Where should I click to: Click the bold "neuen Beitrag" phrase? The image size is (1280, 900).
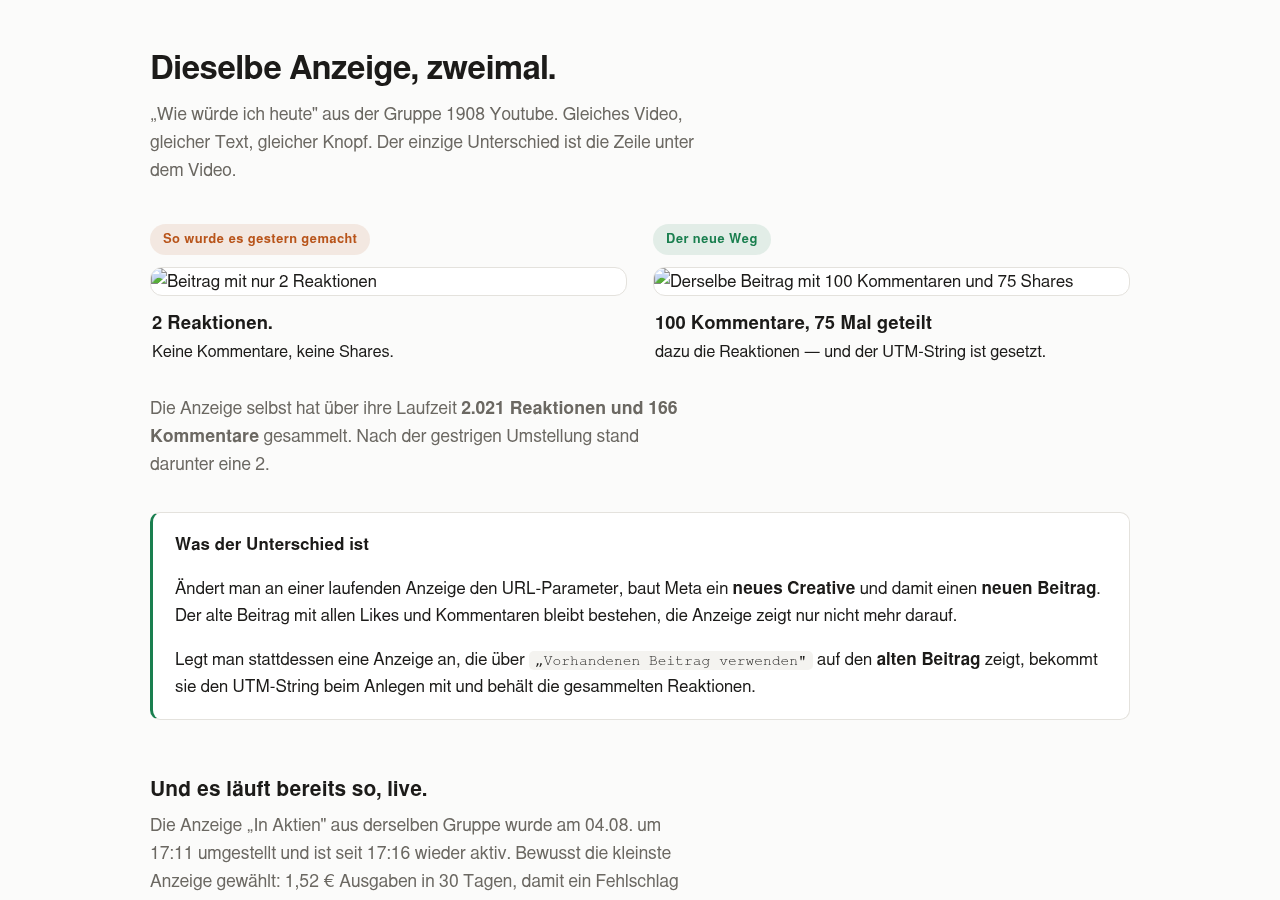[1039, 588]
